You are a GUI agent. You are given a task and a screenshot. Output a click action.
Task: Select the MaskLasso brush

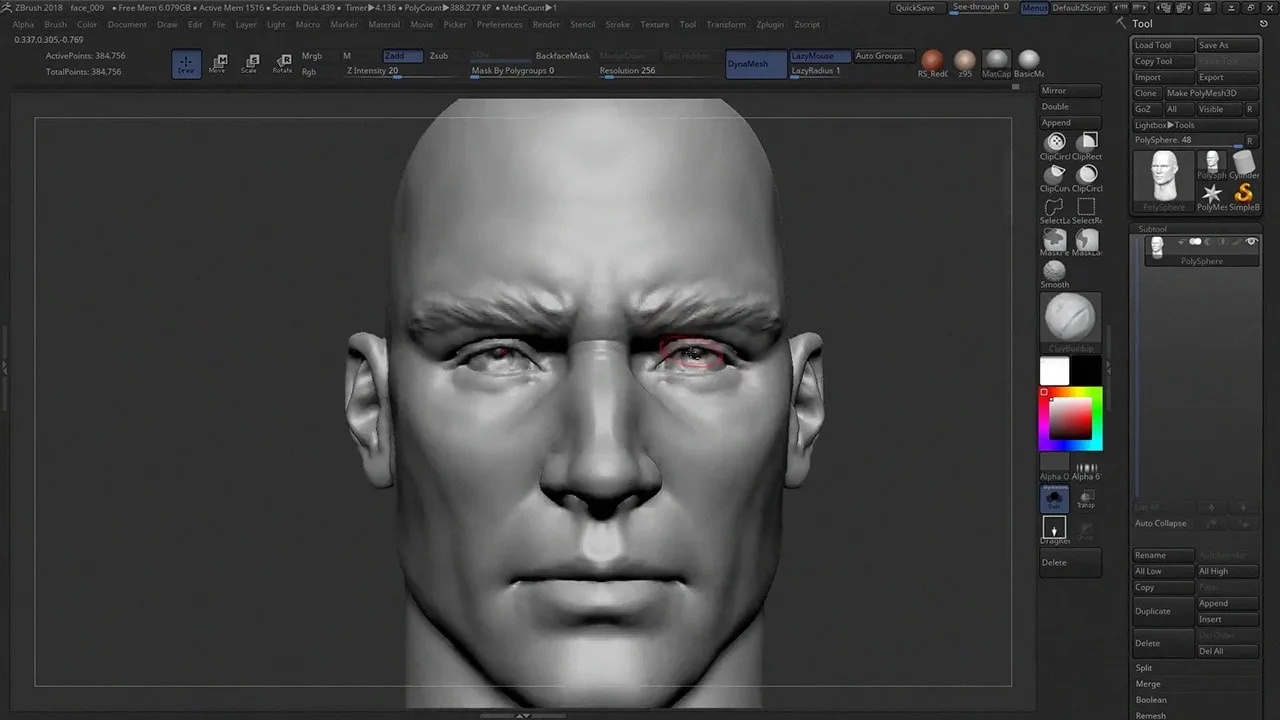1087,242
